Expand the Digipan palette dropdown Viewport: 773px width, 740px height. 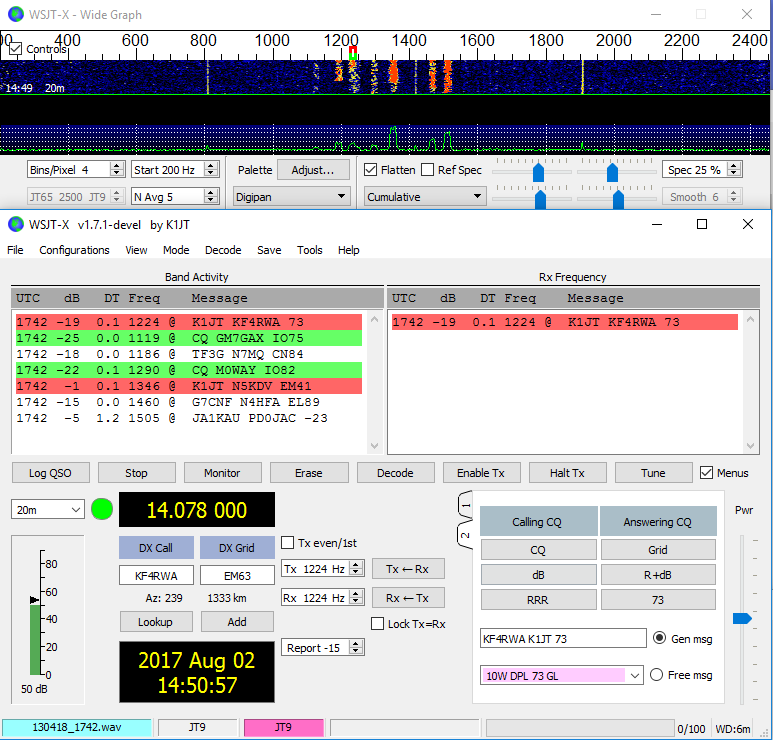point(290,197)
